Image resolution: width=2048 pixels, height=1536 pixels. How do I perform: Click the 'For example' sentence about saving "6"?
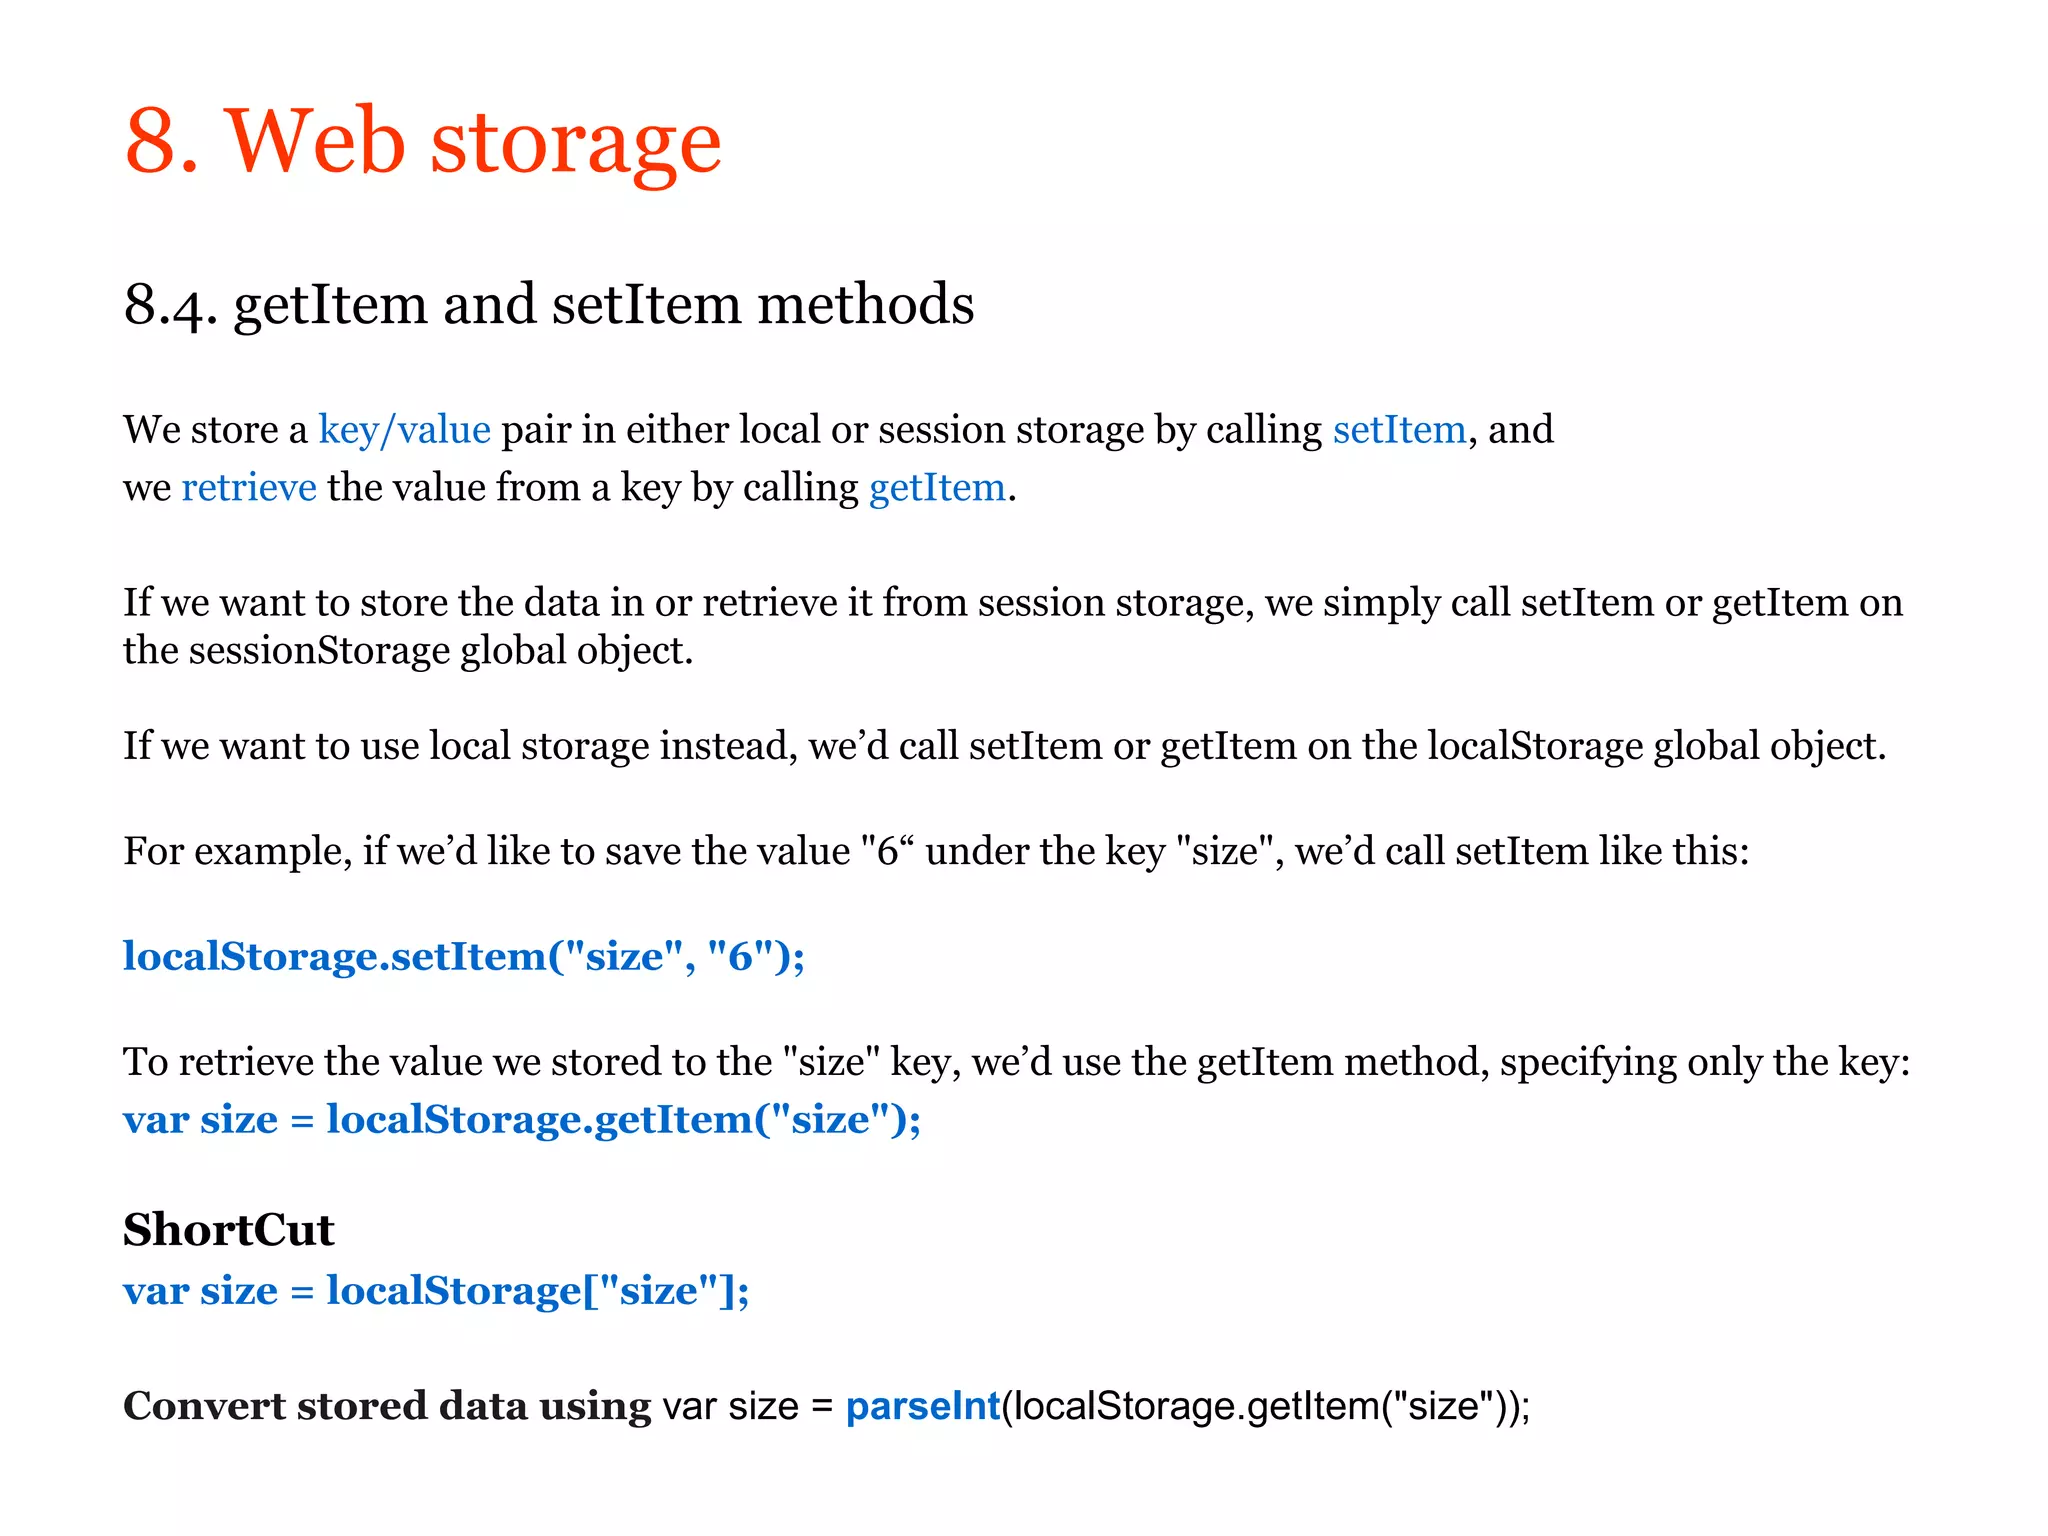[937, 852]
